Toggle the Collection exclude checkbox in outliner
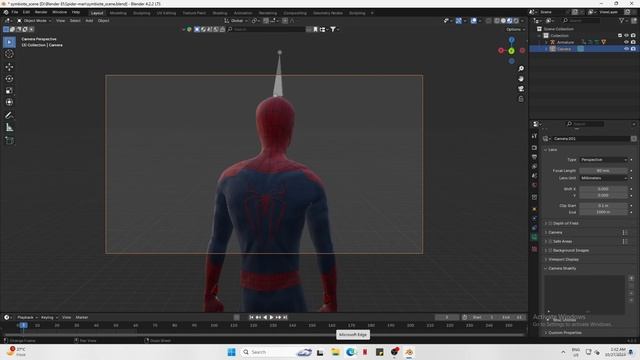The height and width of the screenshot is (360, 640). [620, 36]
